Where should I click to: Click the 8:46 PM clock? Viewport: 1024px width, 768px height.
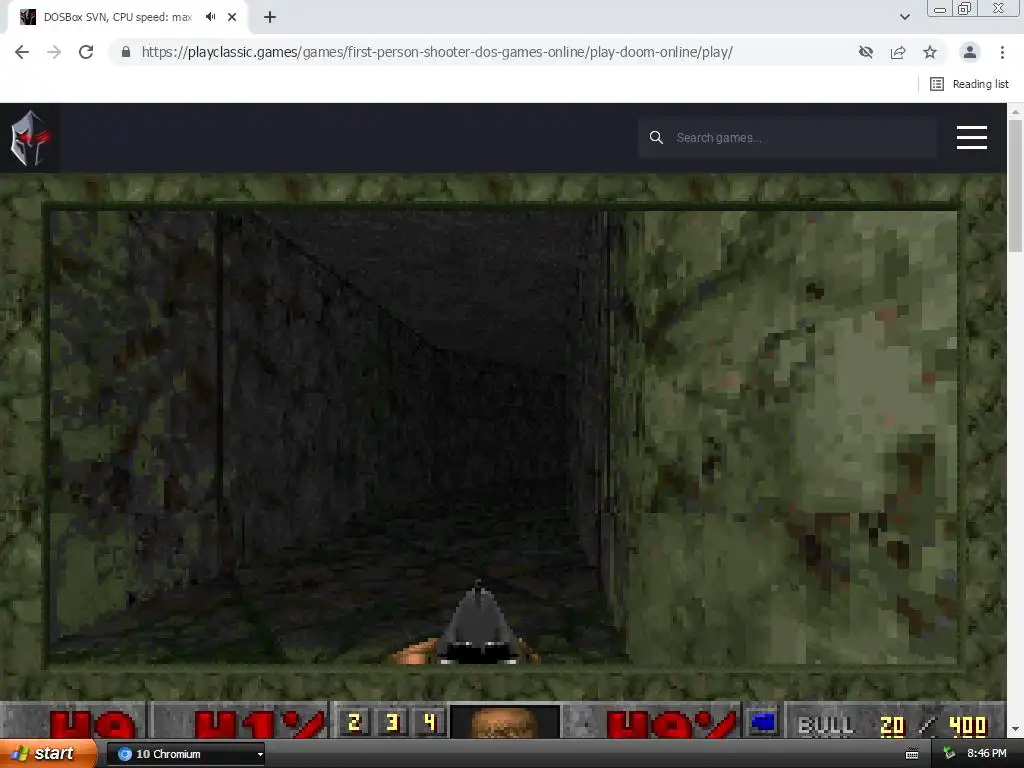[x=987, y=754]
